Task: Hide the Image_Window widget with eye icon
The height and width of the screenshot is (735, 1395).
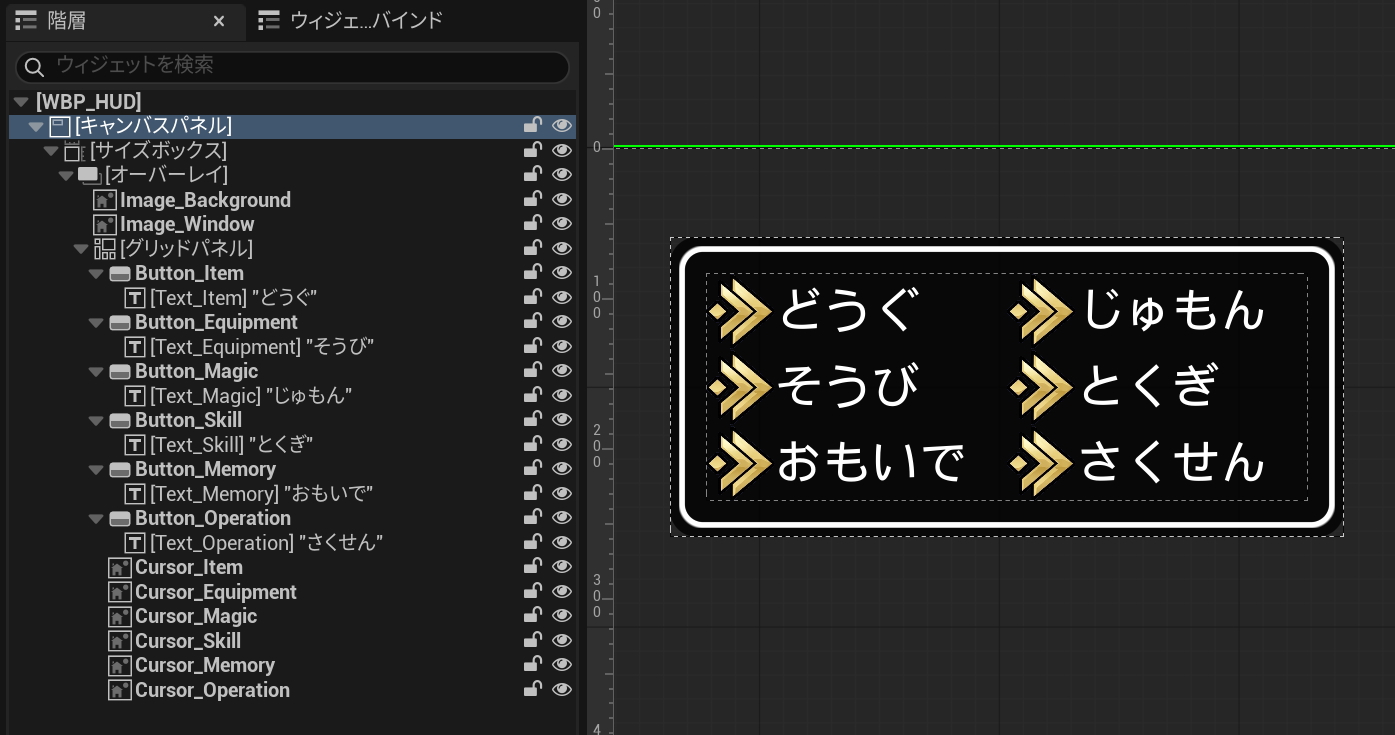Action: pos(562,224)
